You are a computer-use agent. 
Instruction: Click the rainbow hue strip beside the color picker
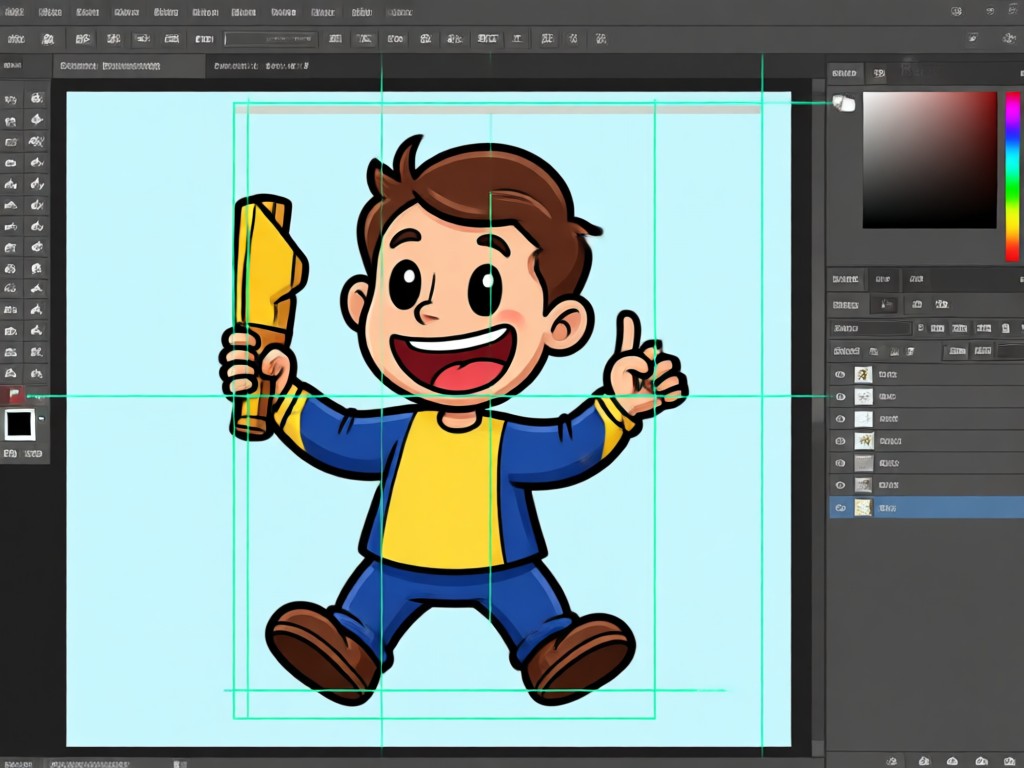coord(1012,176)
